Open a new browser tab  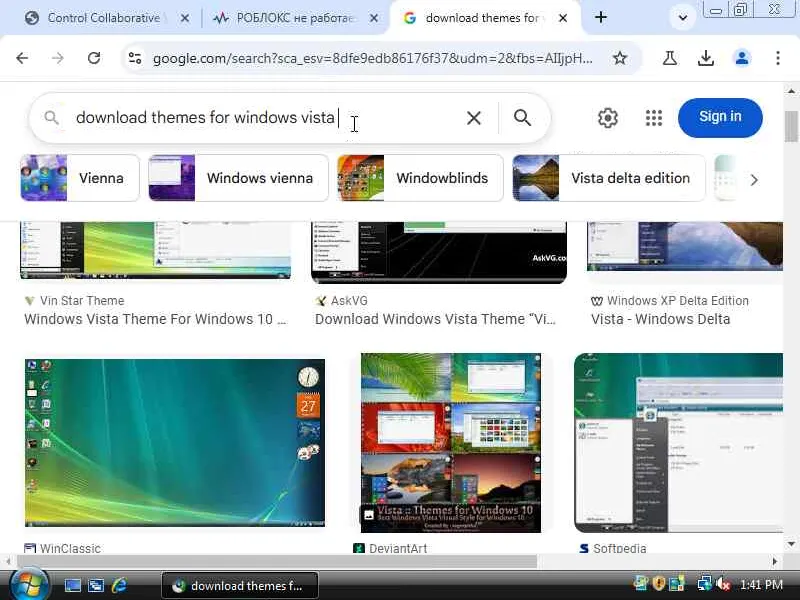pyautogui.click(x=601, y=17)
